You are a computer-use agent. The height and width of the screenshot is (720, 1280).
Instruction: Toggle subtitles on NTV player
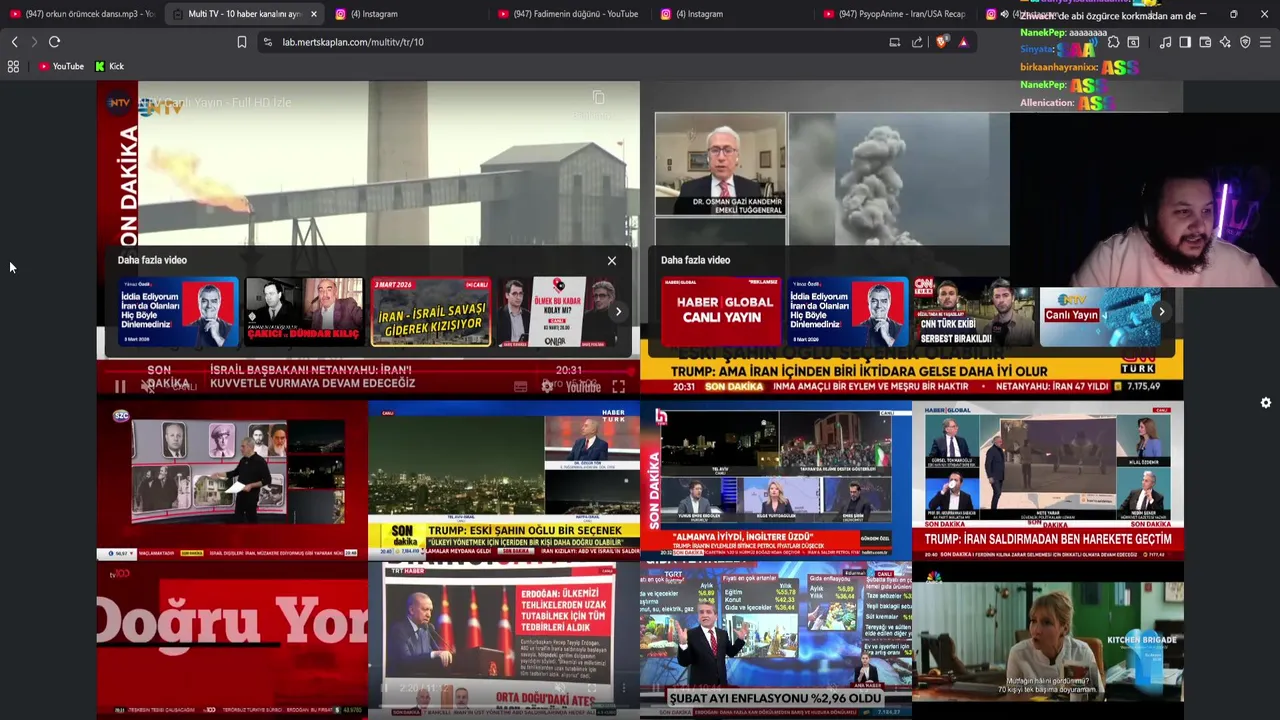[x=520, y=386]
